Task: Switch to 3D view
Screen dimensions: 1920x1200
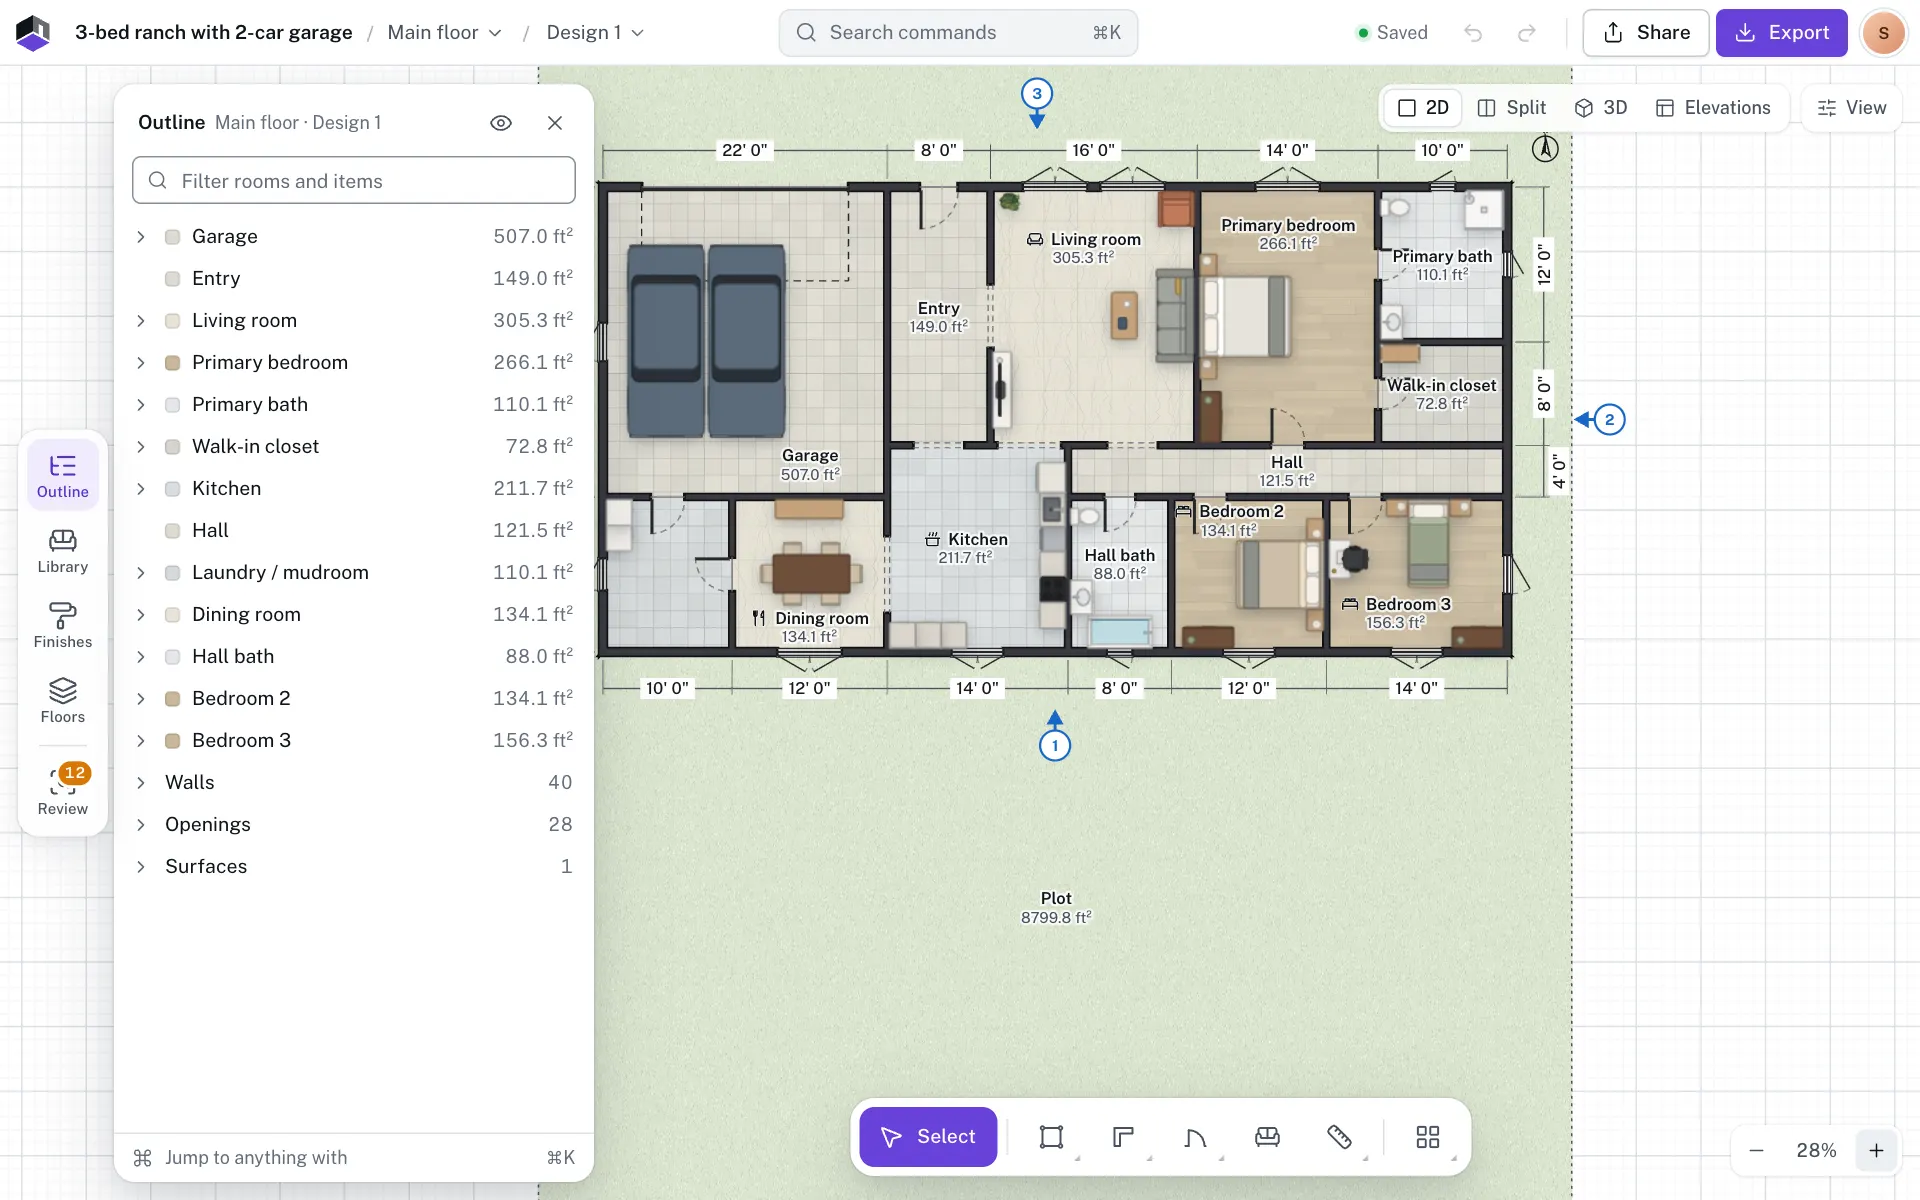Action: [x=1600, y=108]
